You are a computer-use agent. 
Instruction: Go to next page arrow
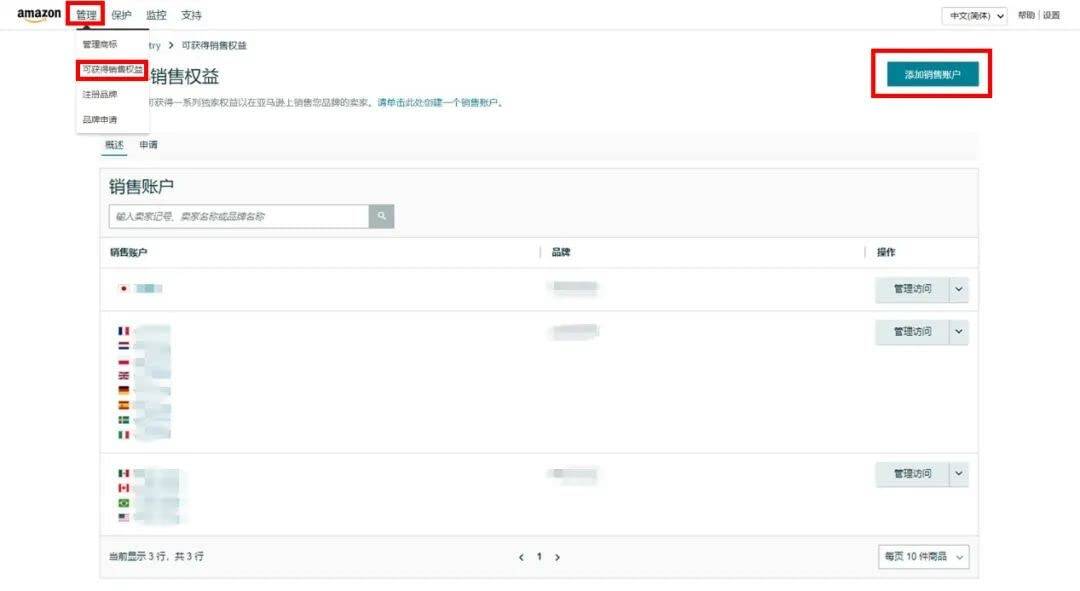(x=557, y=557)
